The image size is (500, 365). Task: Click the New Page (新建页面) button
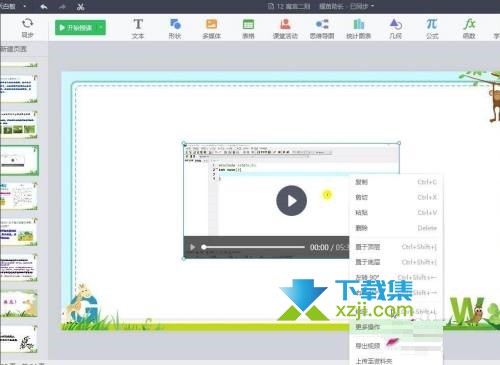[x=13, y=49]
